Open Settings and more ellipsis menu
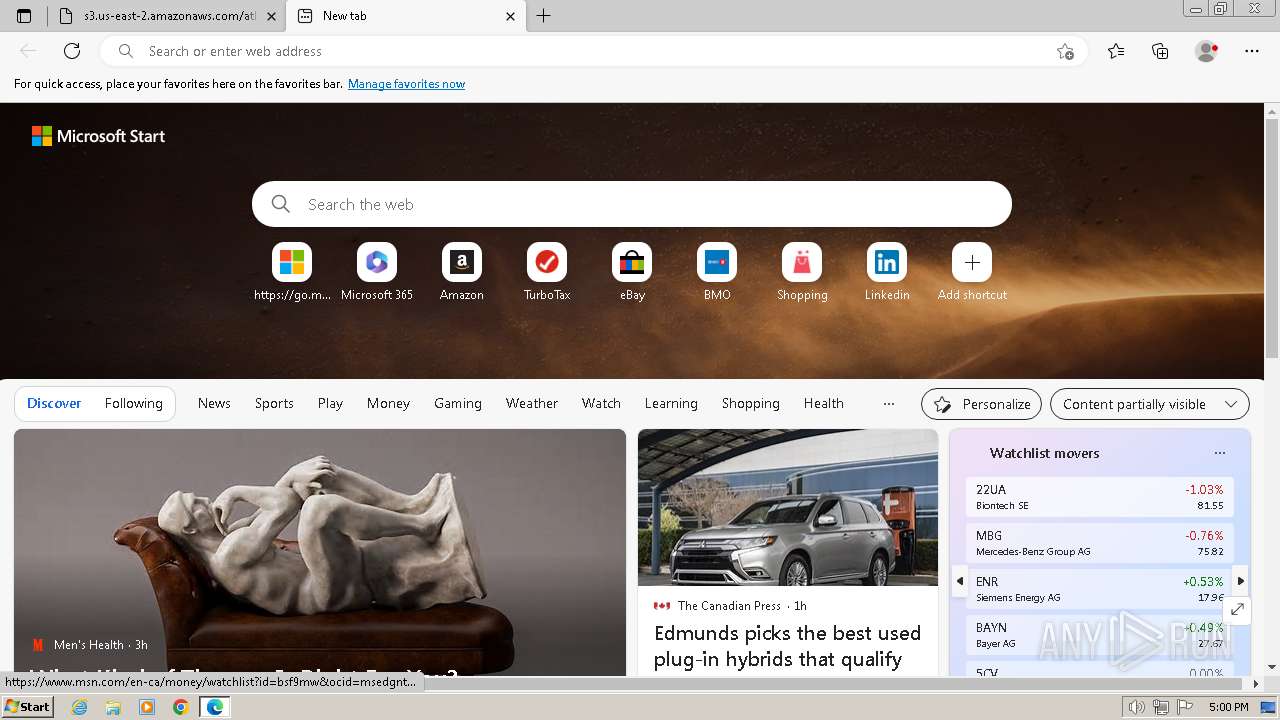This screenshot has height=720, width=1280. [x=1252, y=51]
